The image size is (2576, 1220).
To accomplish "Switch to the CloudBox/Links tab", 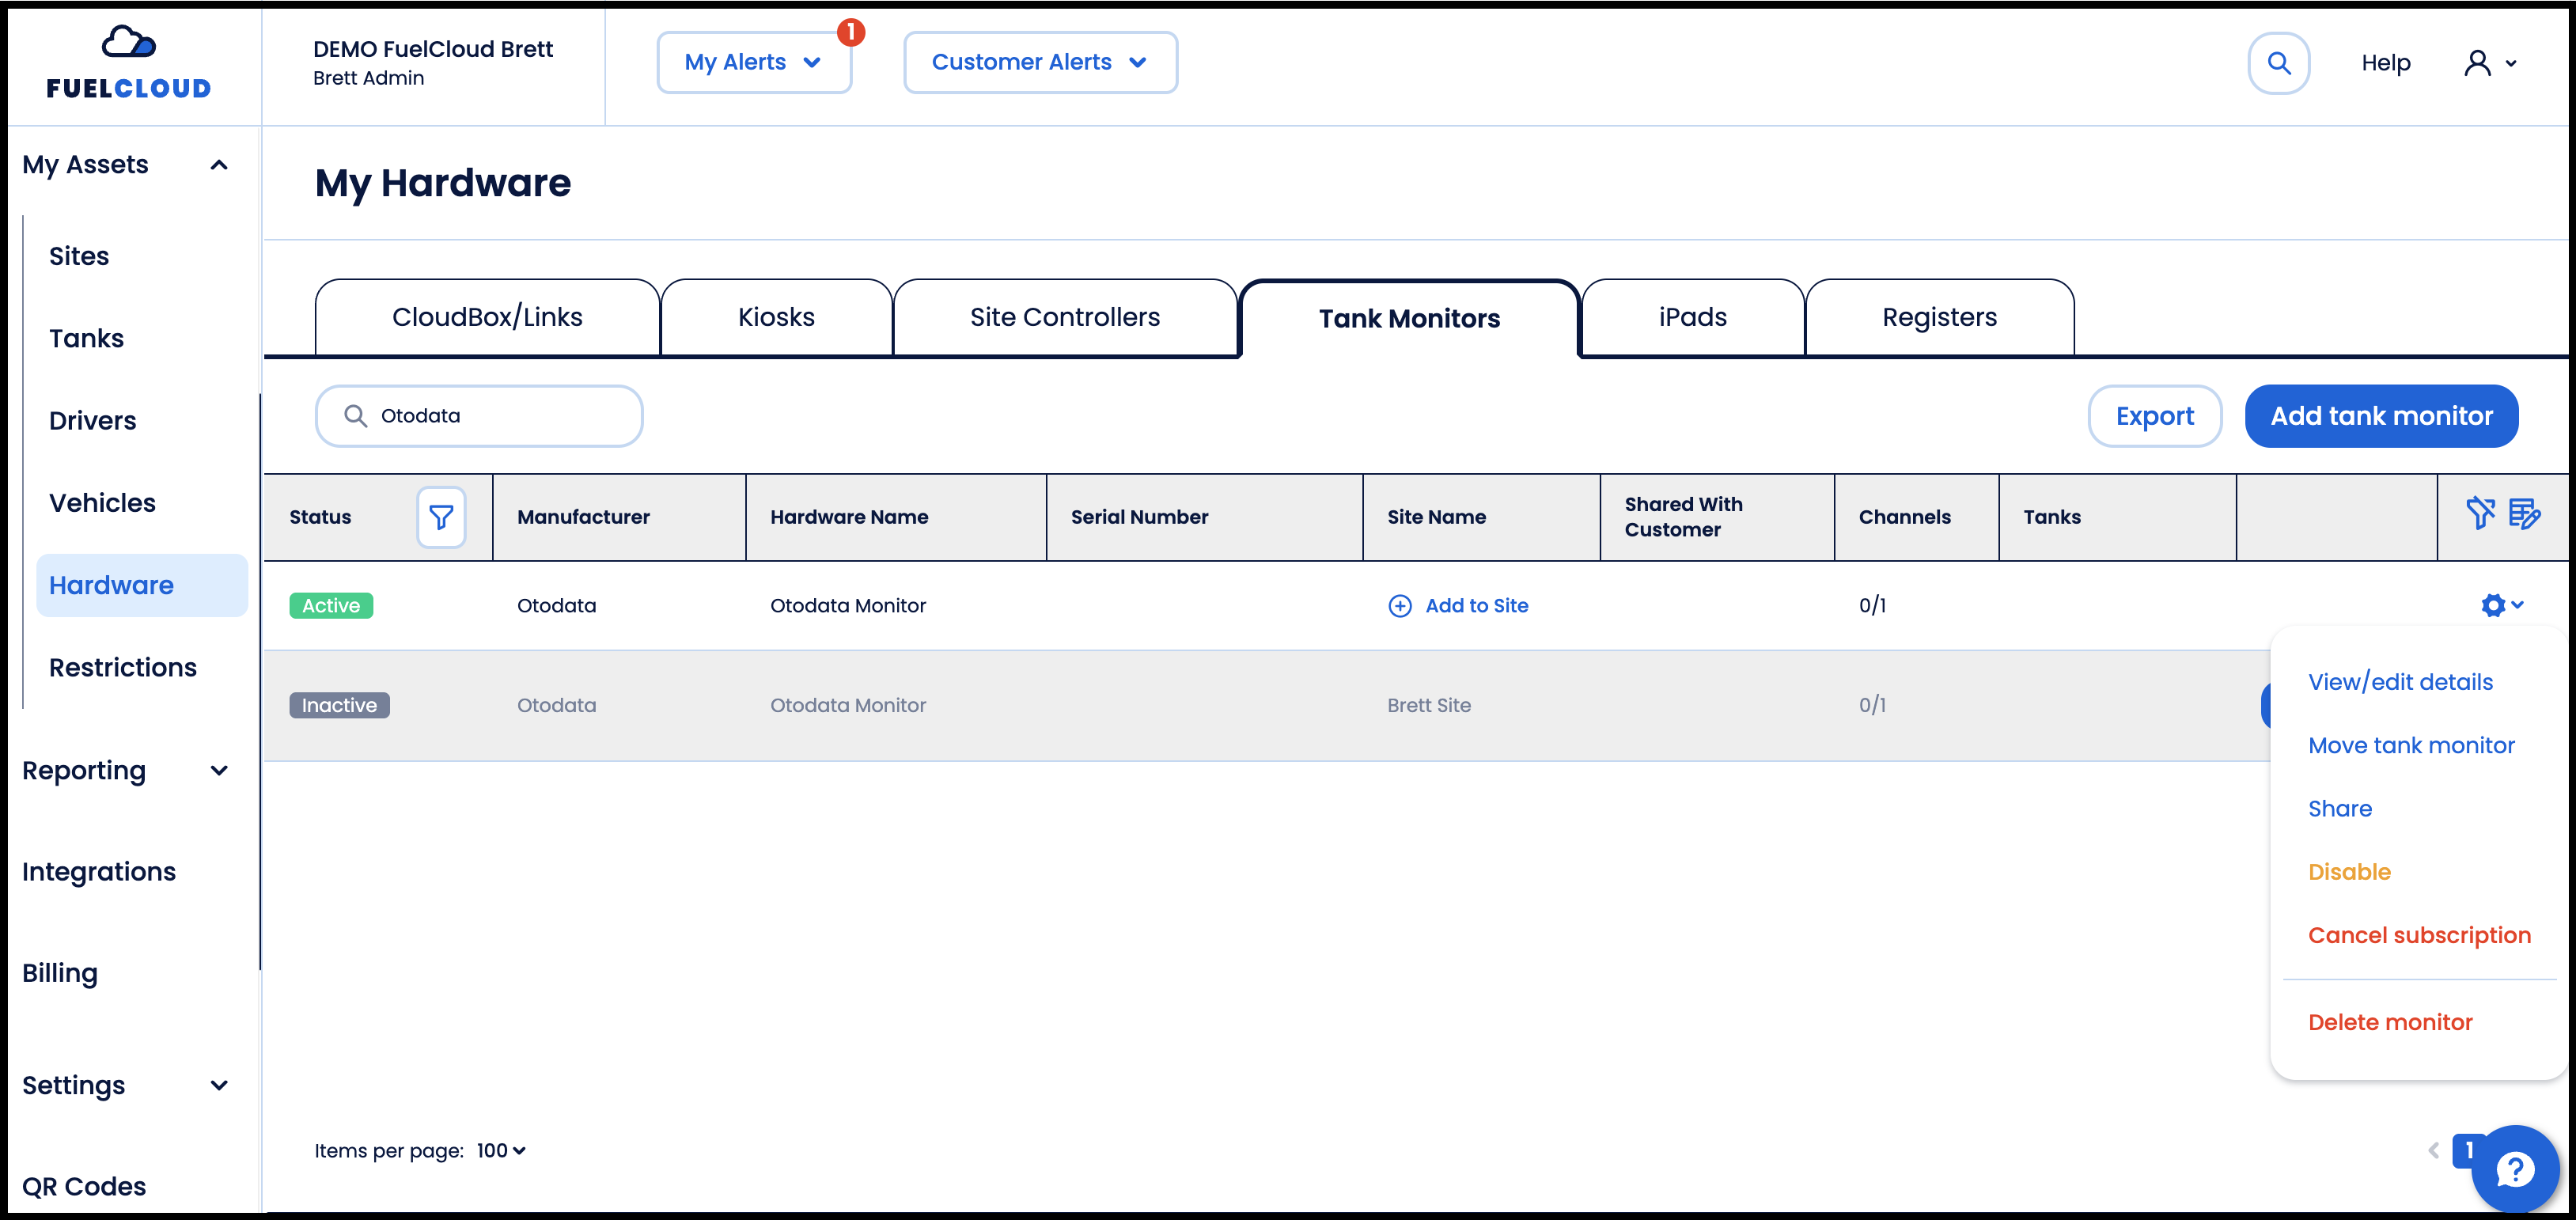I will click(x=487, y=317).
